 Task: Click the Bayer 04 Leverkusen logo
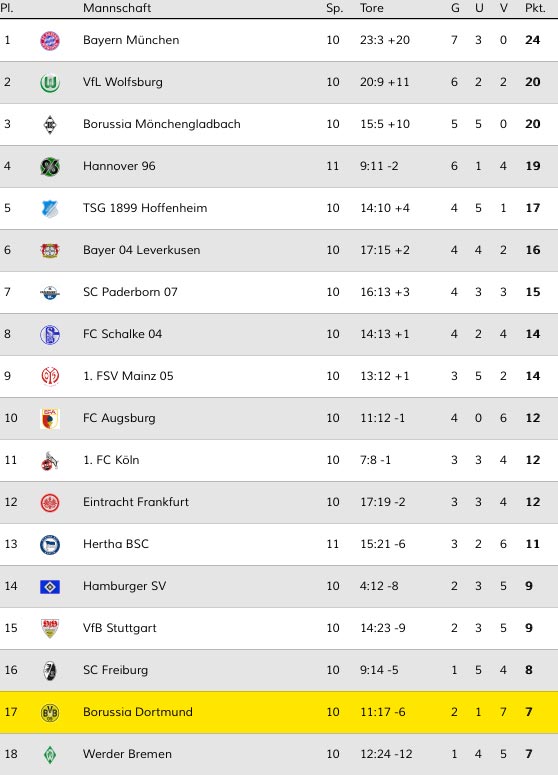[50, 251]
